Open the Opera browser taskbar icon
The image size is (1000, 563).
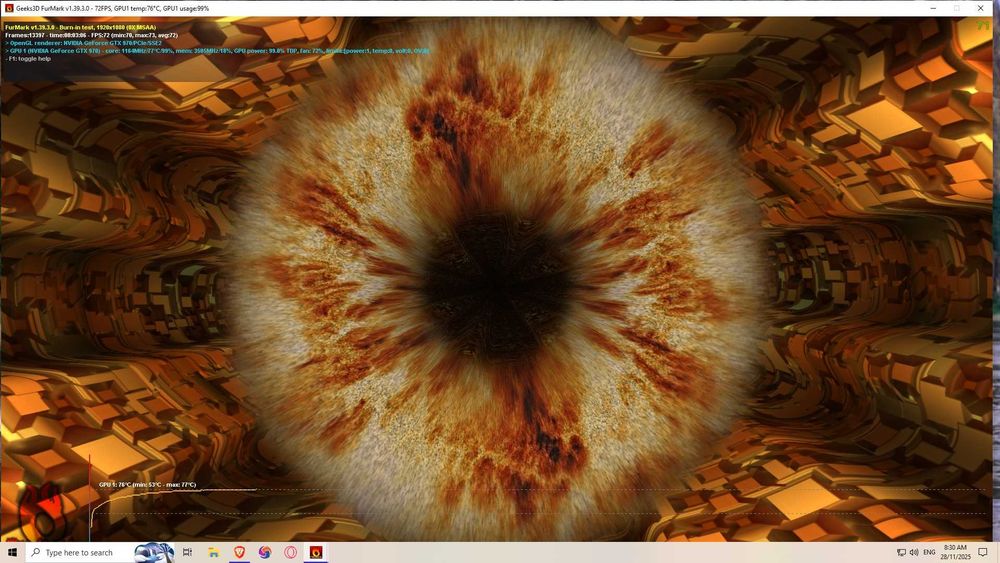[290, 552]
